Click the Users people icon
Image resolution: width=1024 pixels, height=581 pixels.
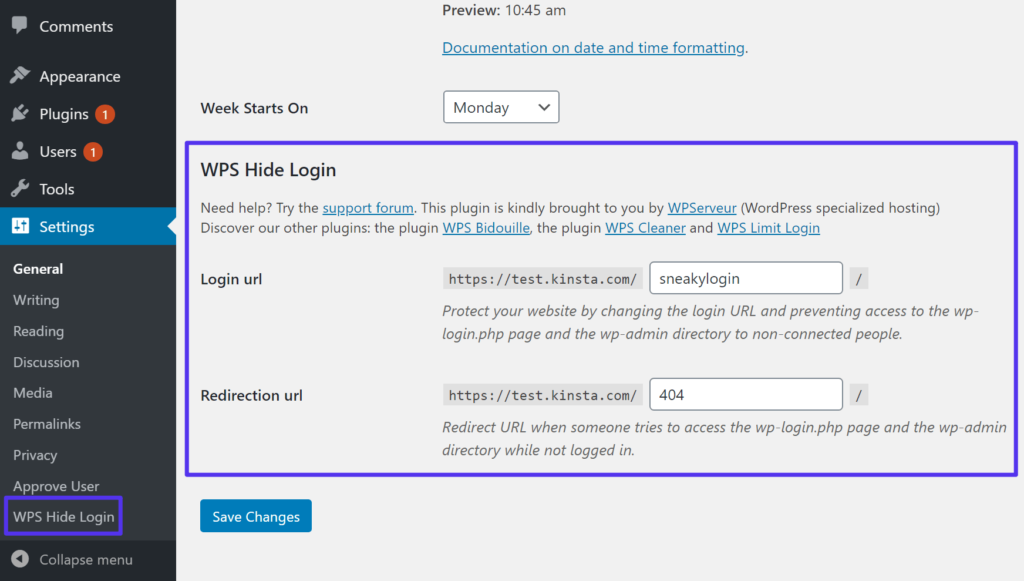coord(20,151)
